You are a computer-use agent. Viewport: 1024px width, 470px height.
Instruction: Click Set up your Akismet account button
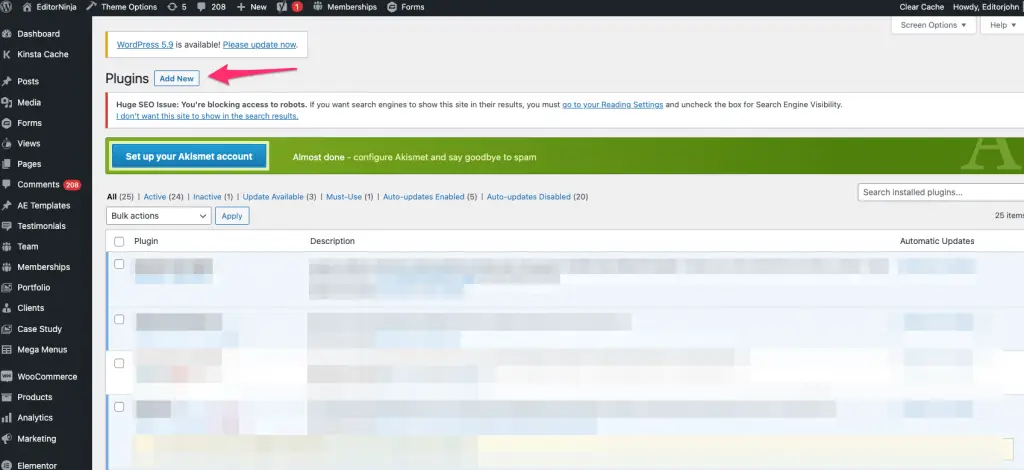point(189,157)
